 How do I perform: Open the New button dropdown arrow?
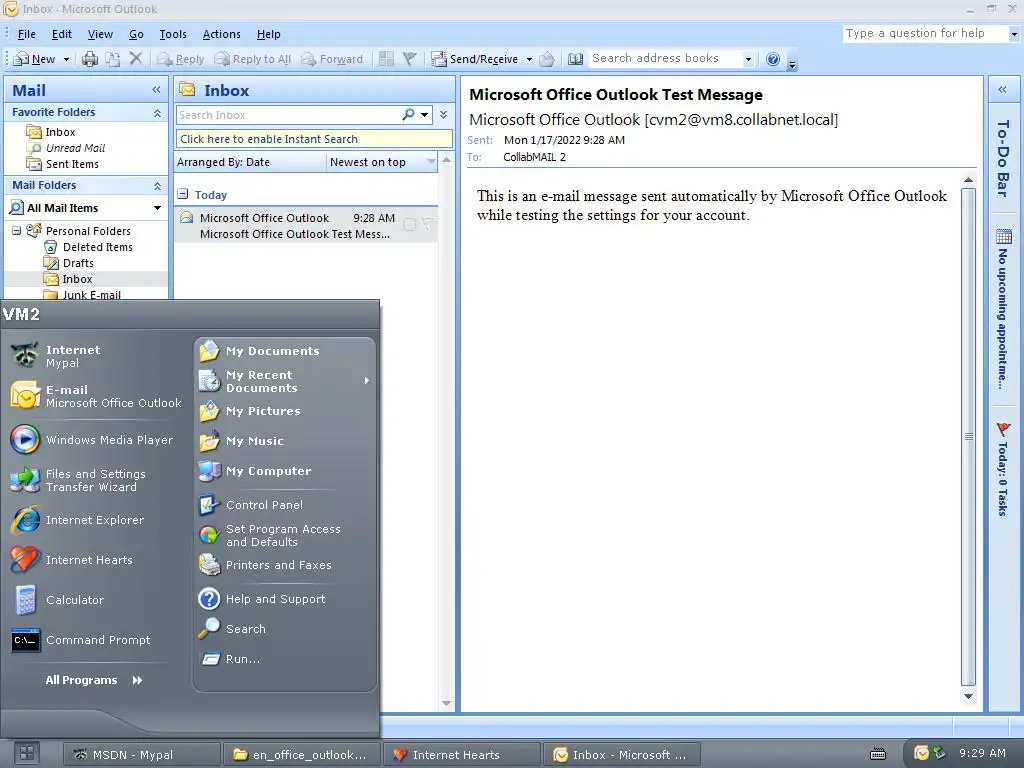point(66,59)
